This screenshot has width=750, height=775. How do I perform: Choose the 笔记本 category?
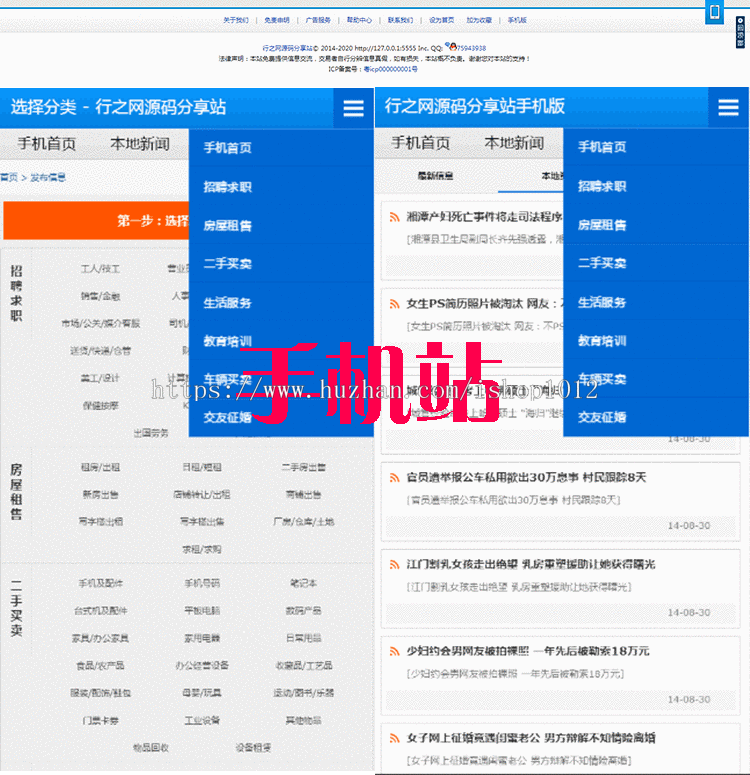click(304, 583)
